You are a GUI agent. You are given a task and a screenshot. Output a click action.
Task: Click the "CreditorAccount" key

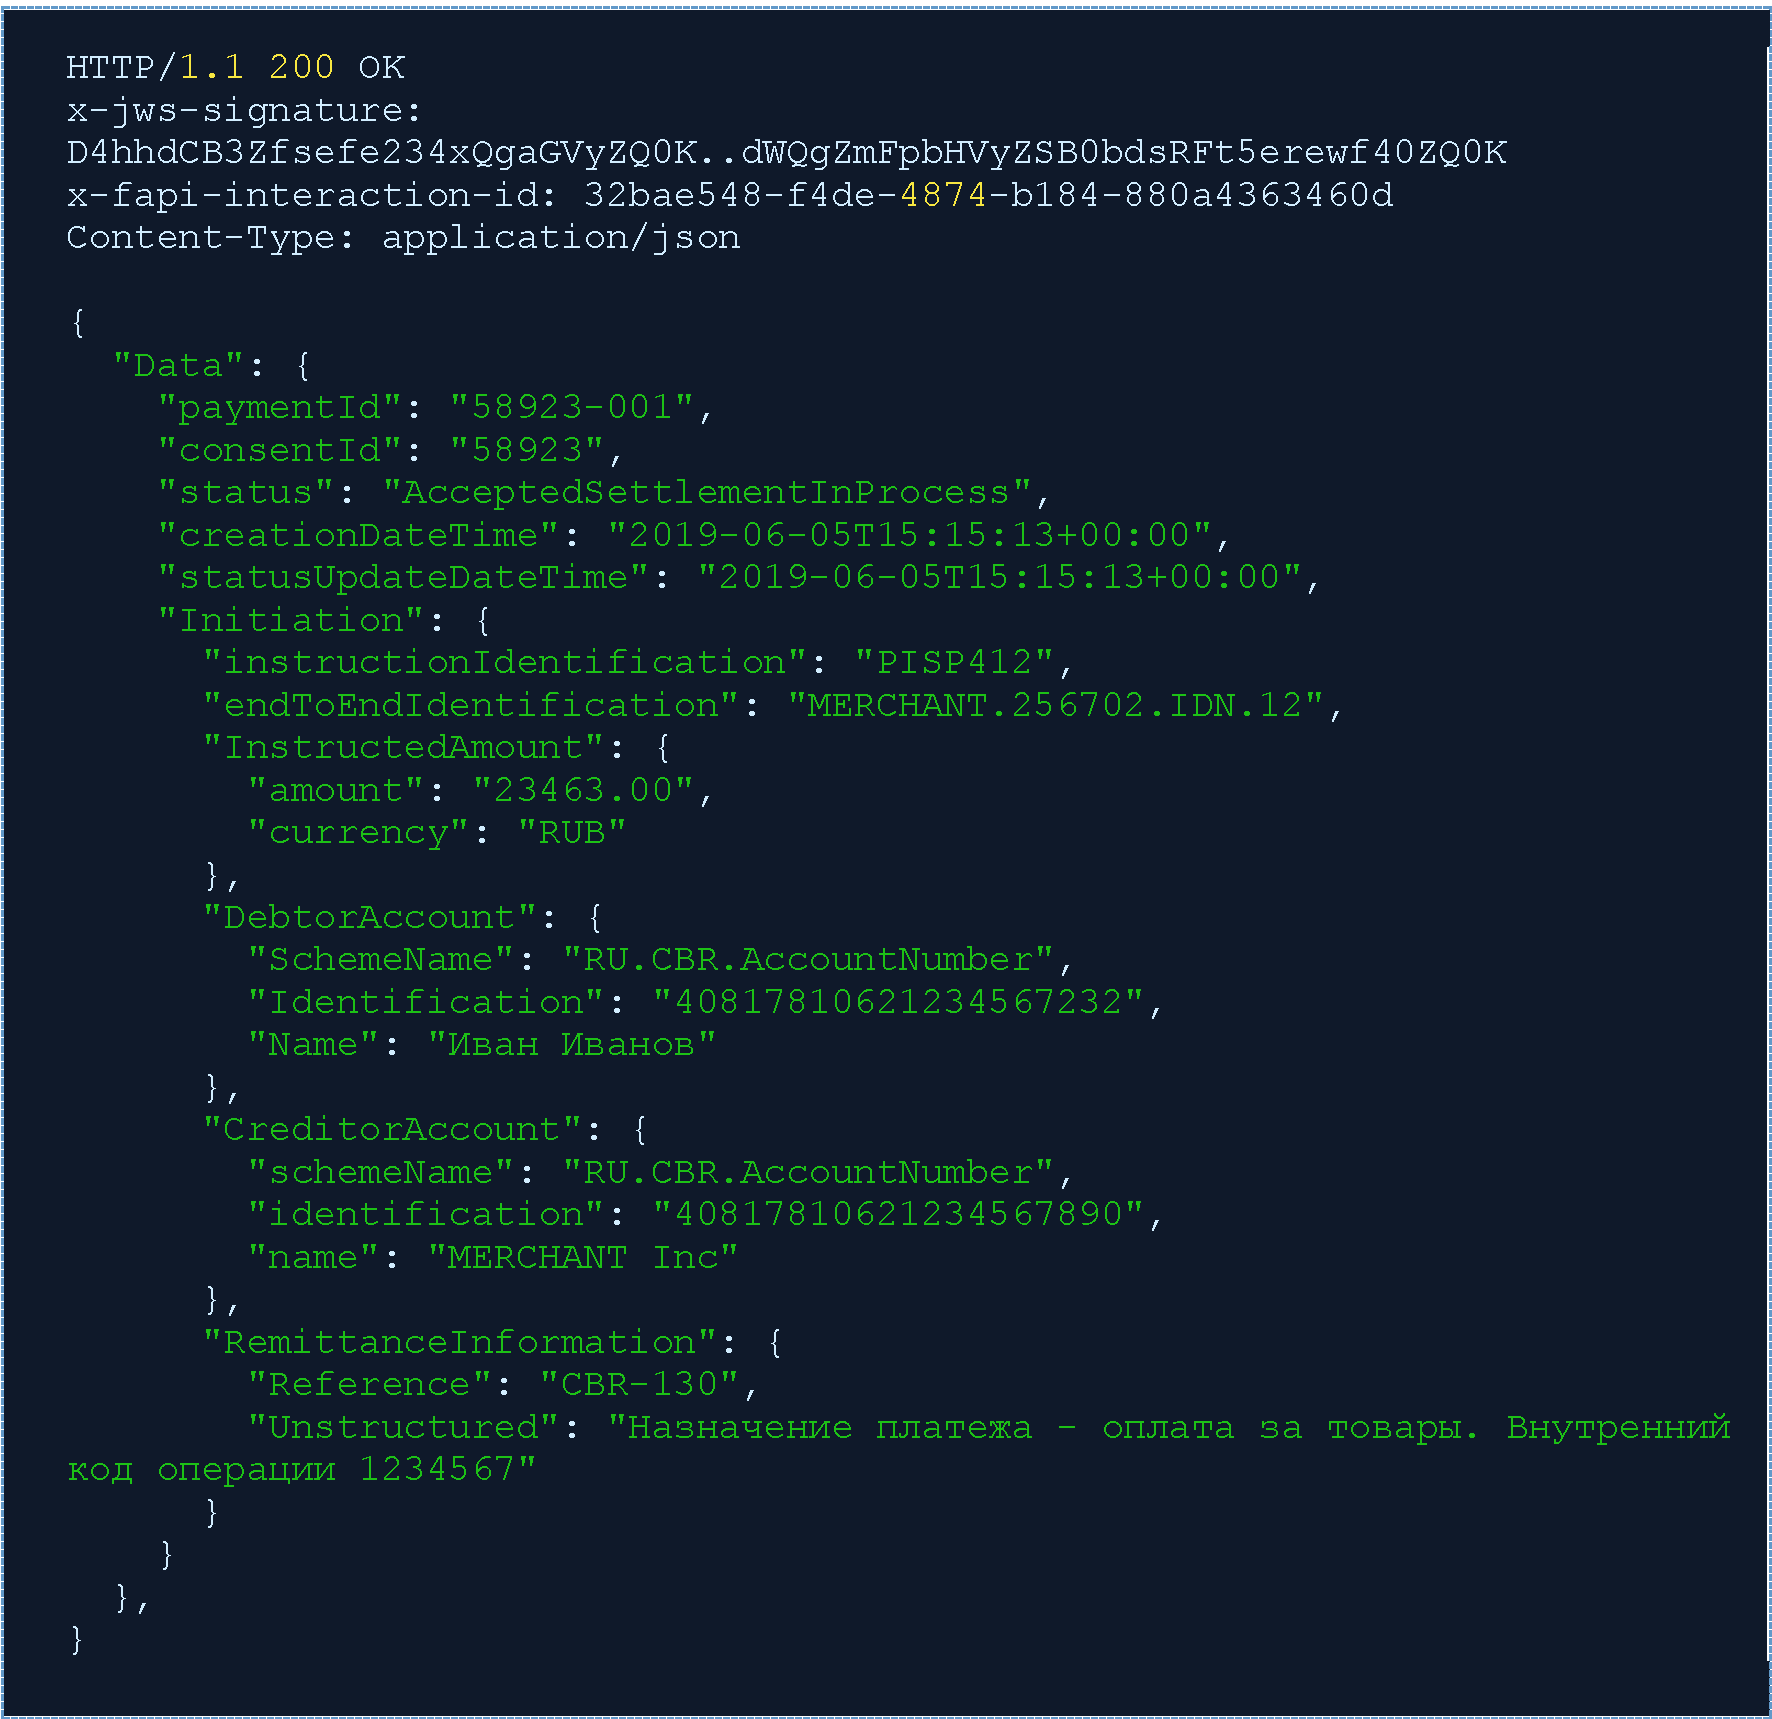tap(392, 1129)
